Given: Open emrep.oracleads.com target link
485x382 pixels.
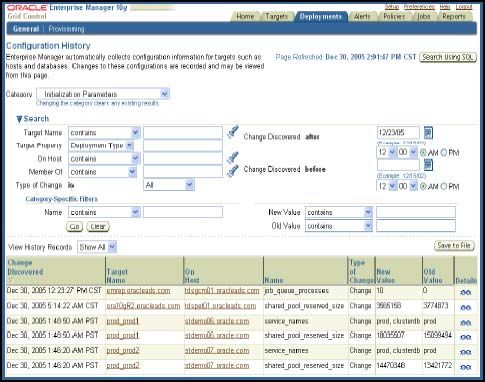Looking at the screenshot, I should point(138,291).
